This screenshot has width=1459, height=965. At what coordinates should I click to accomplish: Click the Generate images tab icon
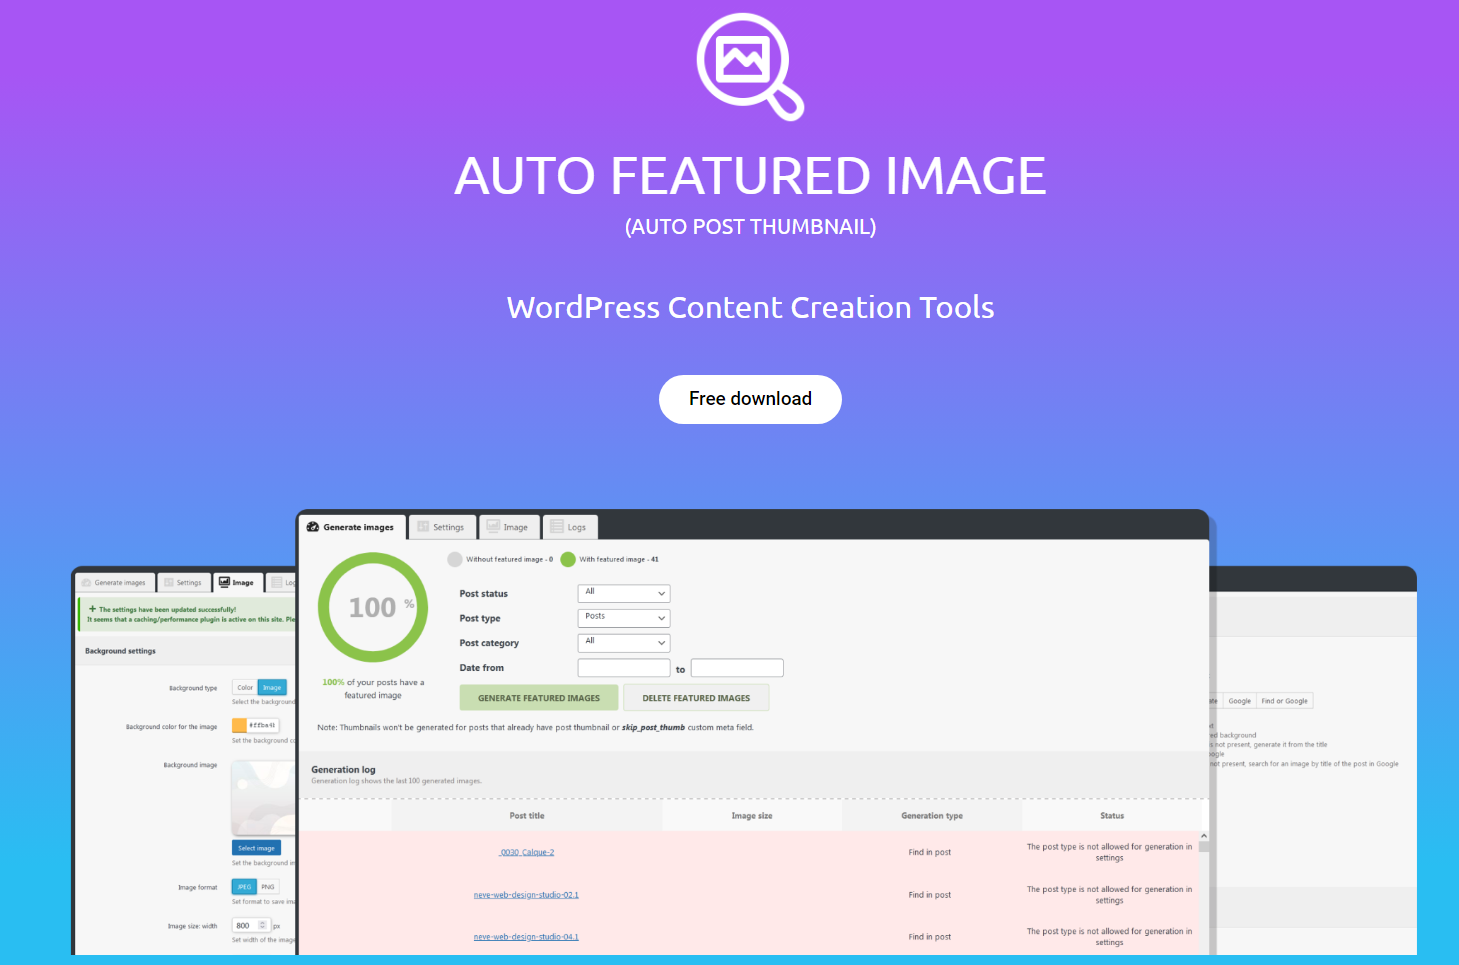coord(313,527)
